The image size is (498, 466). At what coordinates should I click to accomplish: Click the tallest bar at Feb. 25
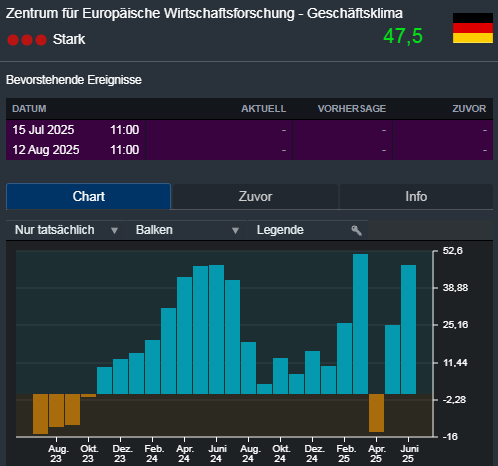[x=360, y=324]
